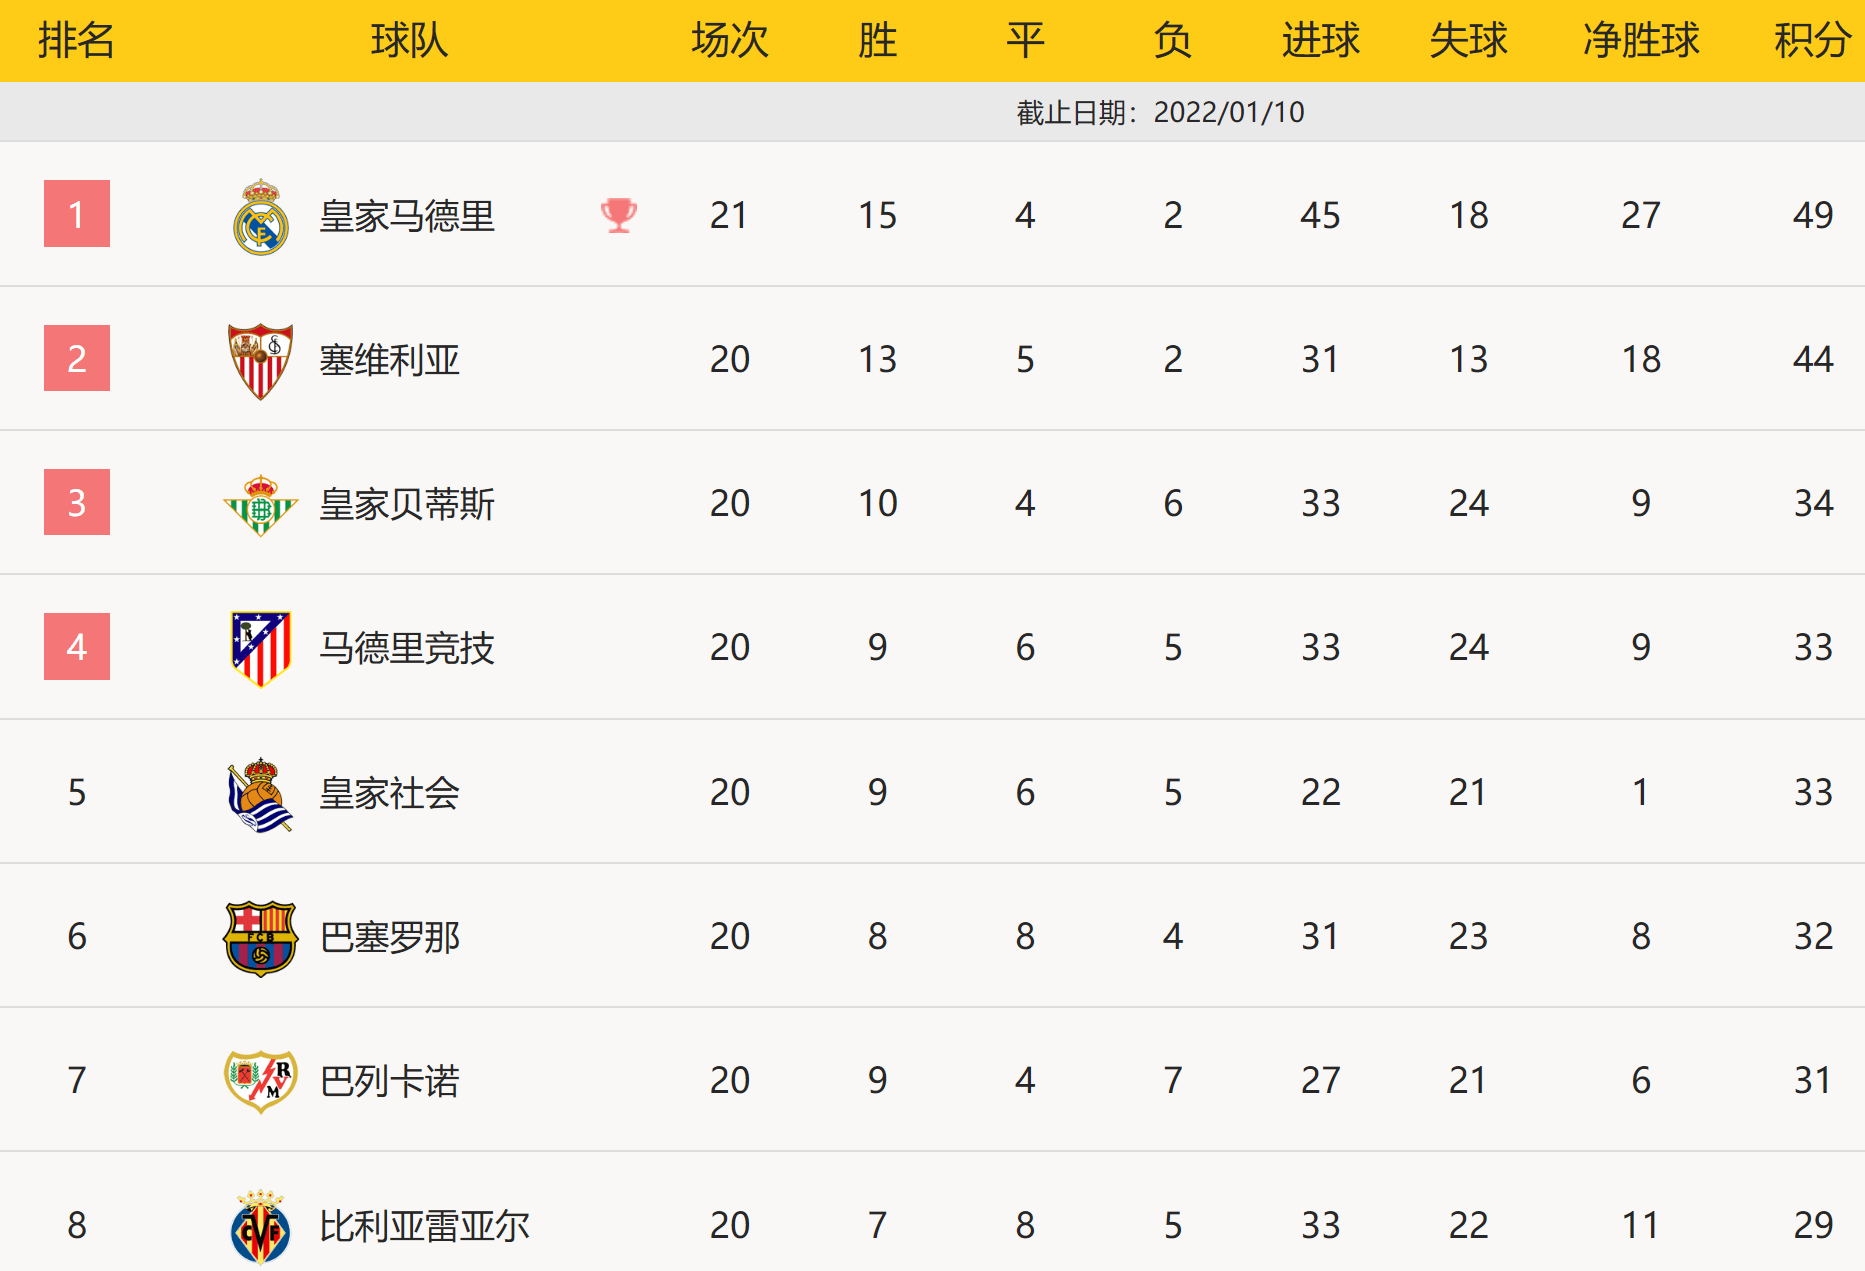
Task: Click the 排名 column header
Action: click(x=76, y=41)
